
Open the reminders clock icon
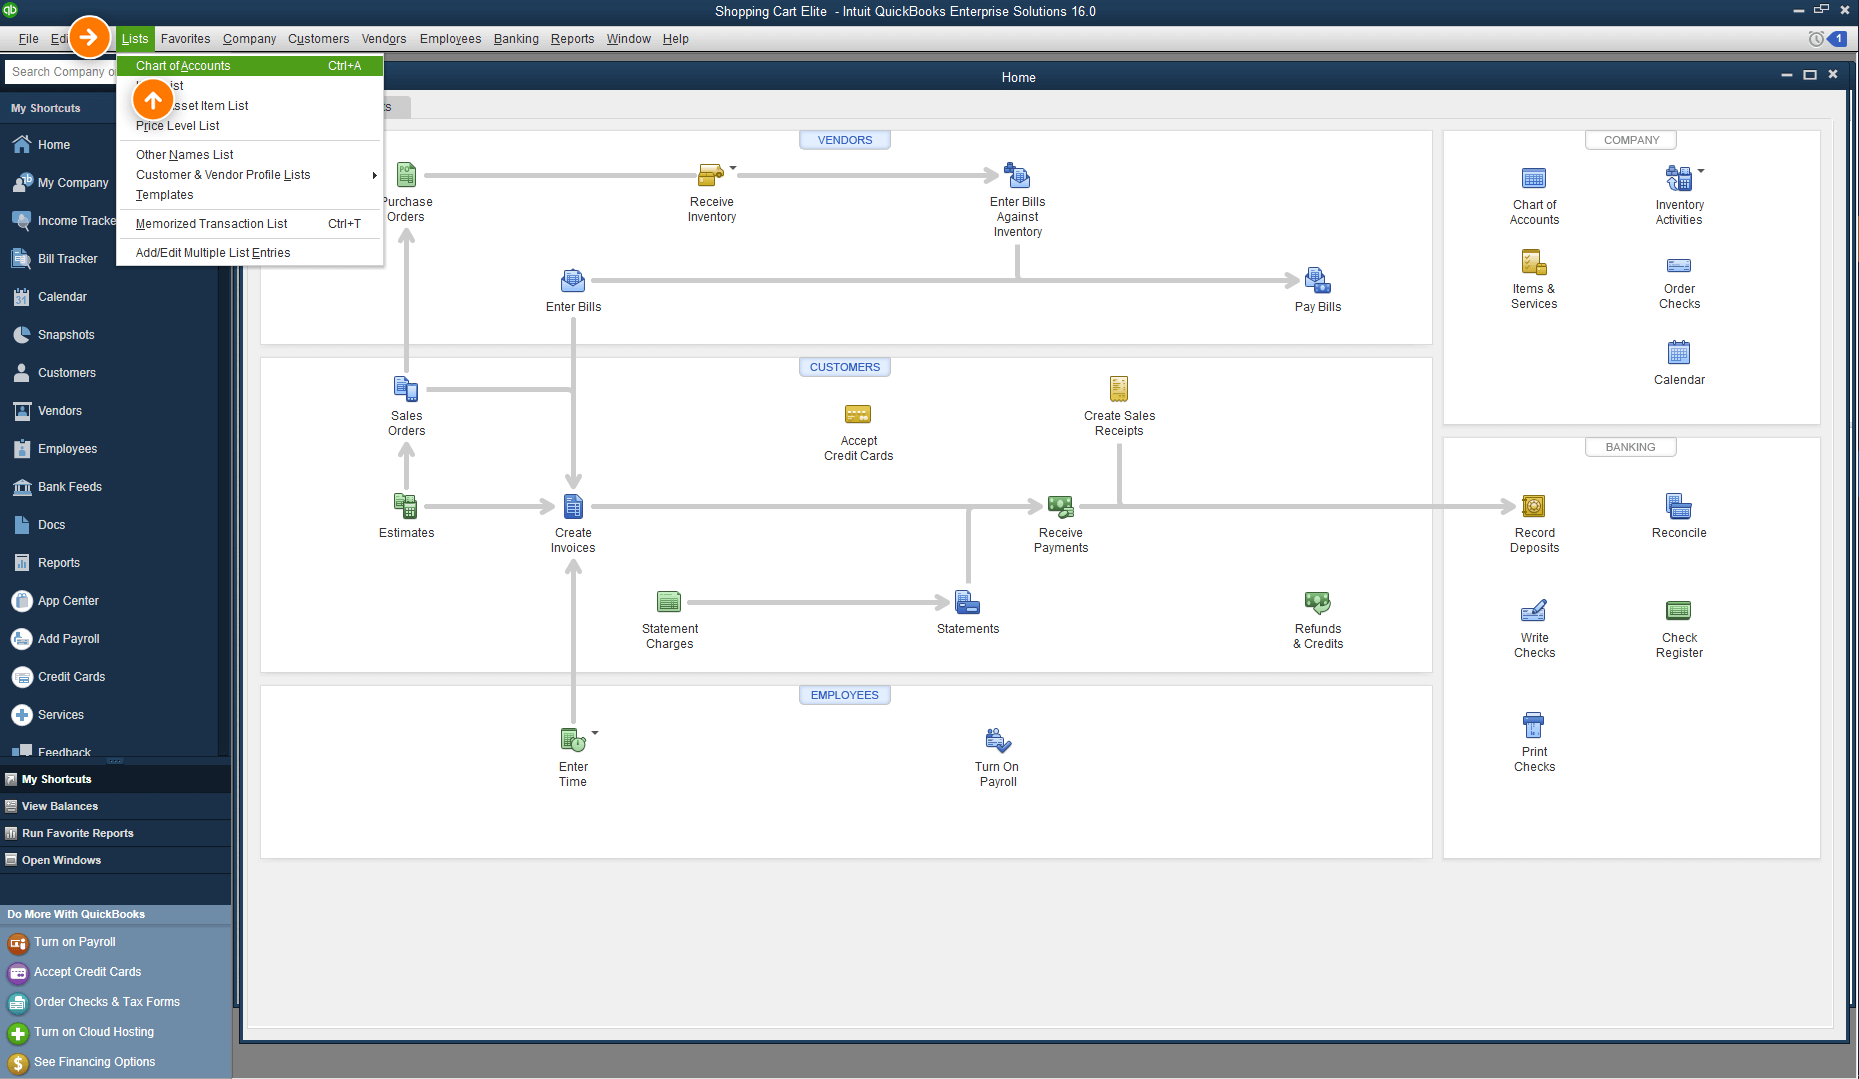tap(1816, 39)
